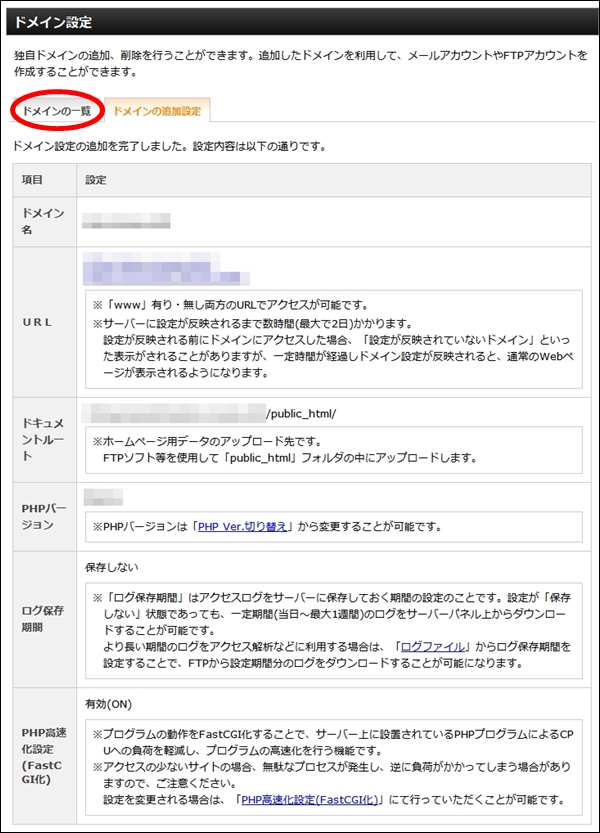Click the PHP高速化設定(FastCGI化) row label
Viewport: 600px width, 833px height.
[x=44, y=755]
